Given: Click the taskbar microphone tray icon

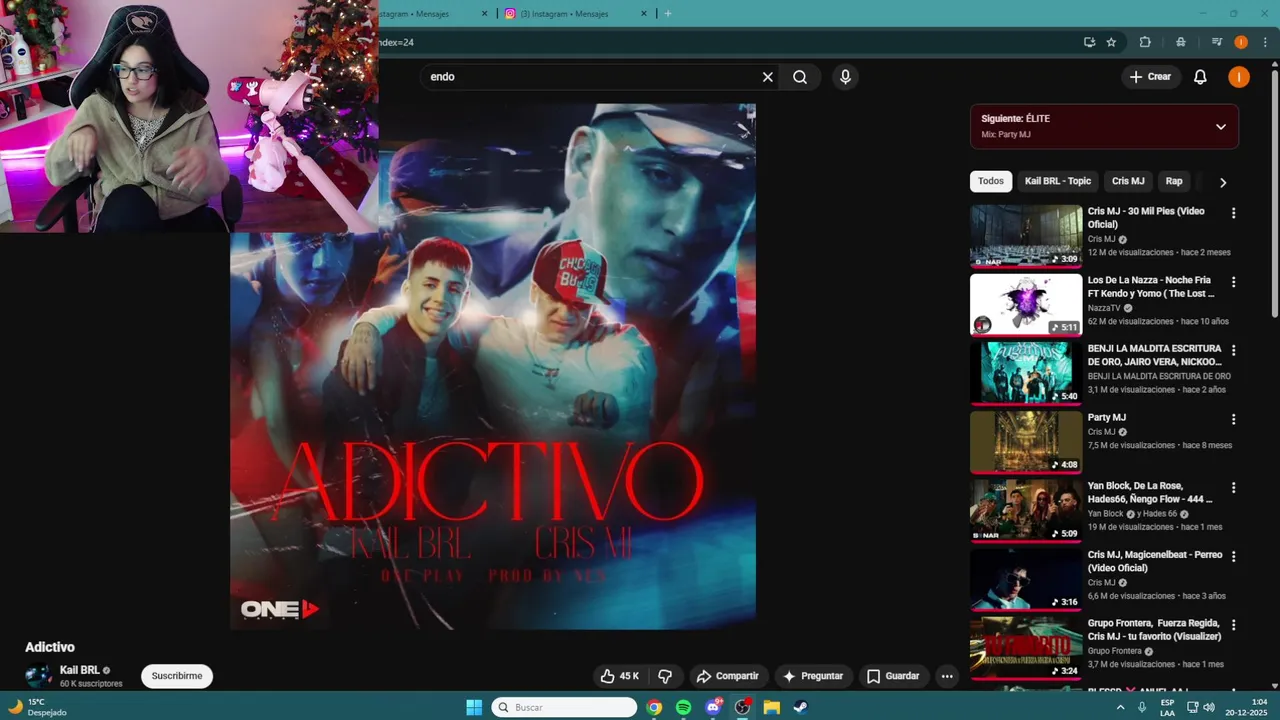Looking at the screenshot, I should [1142, 707].
